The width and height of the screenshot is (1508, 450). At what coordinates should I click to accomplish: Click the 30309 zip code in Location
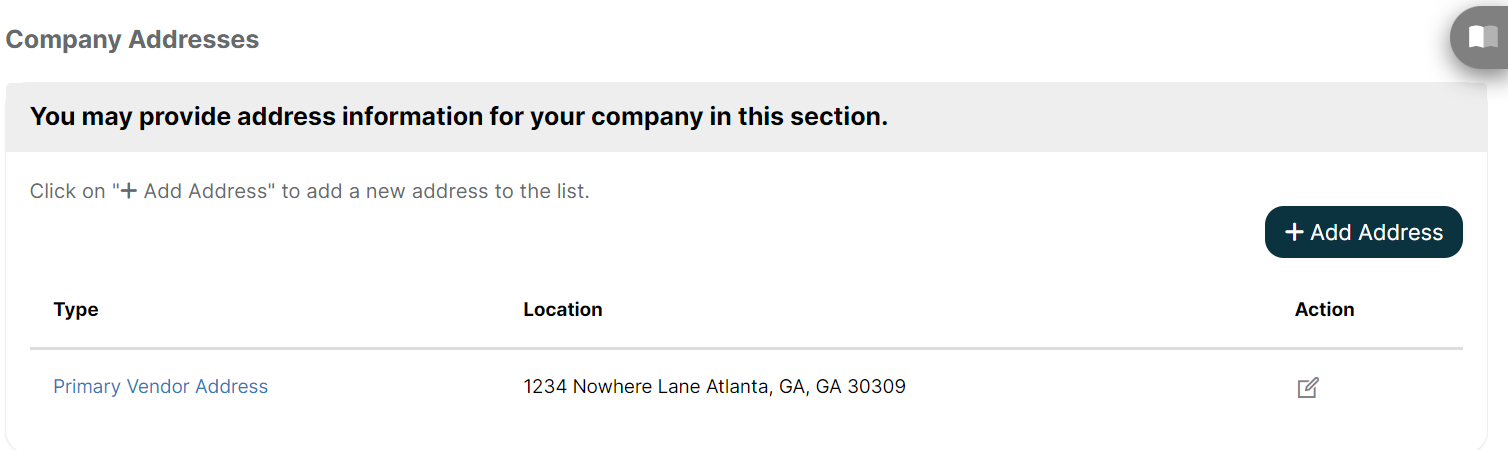876,386
